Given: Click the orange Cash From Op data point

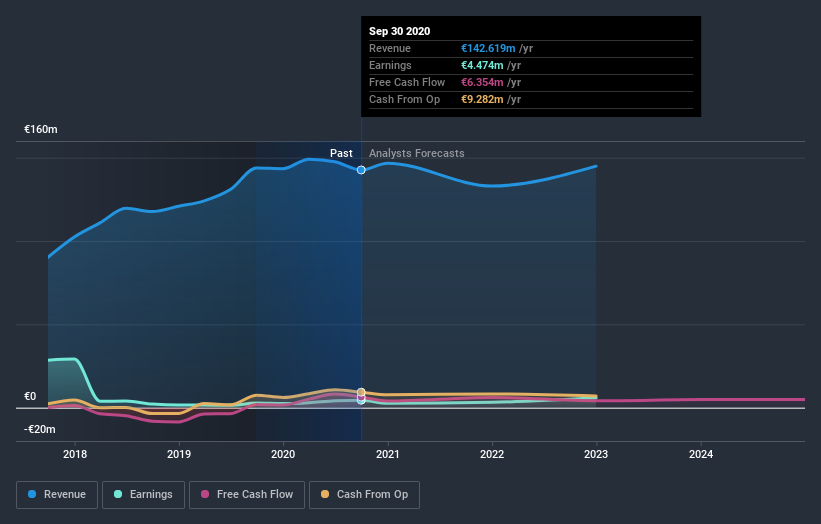Looking at the screenshot, I should tap(361, 392).
